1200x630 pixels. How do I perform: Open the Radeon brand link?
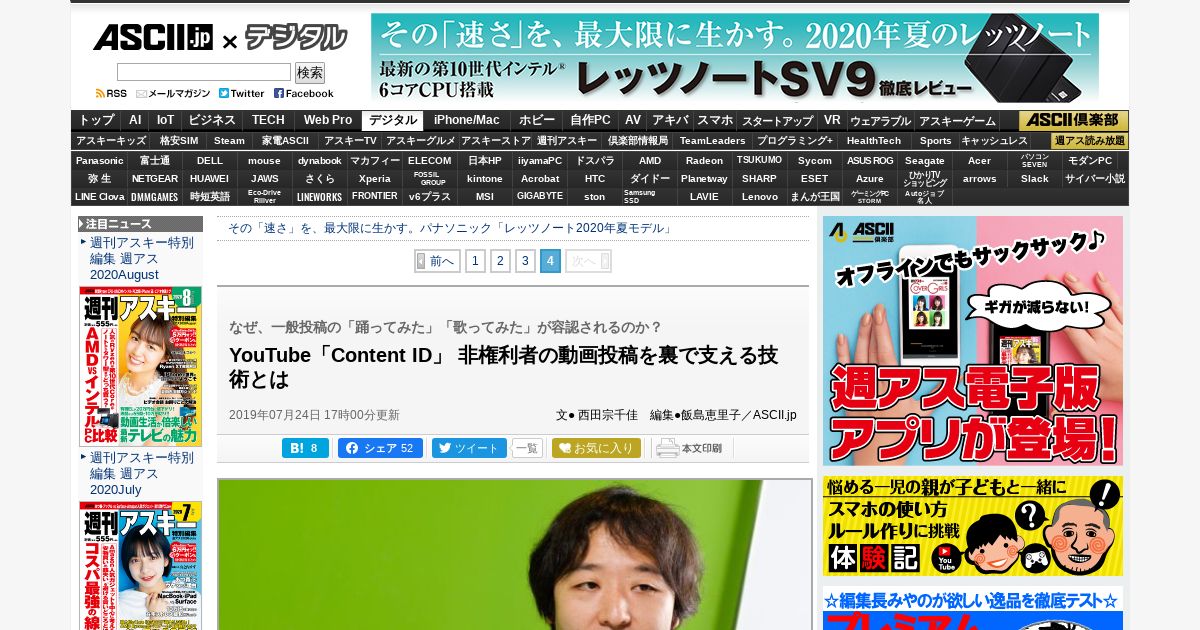[705, 160]
